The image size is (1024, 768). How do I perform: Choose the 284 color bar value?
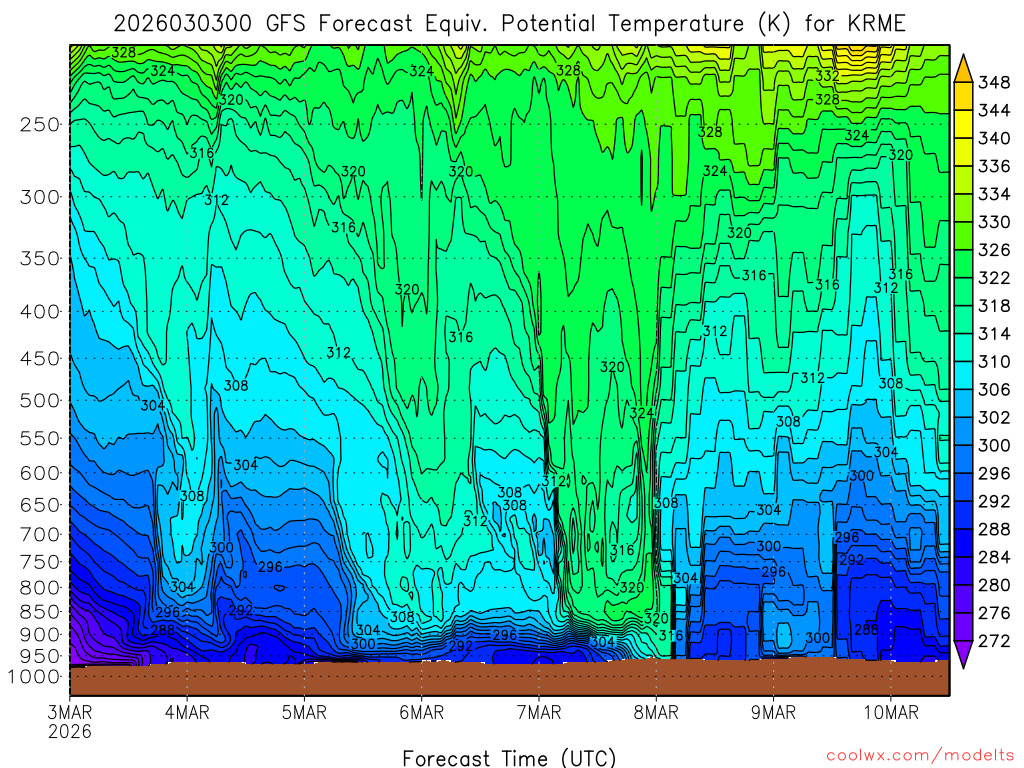[x=994, y=557]
